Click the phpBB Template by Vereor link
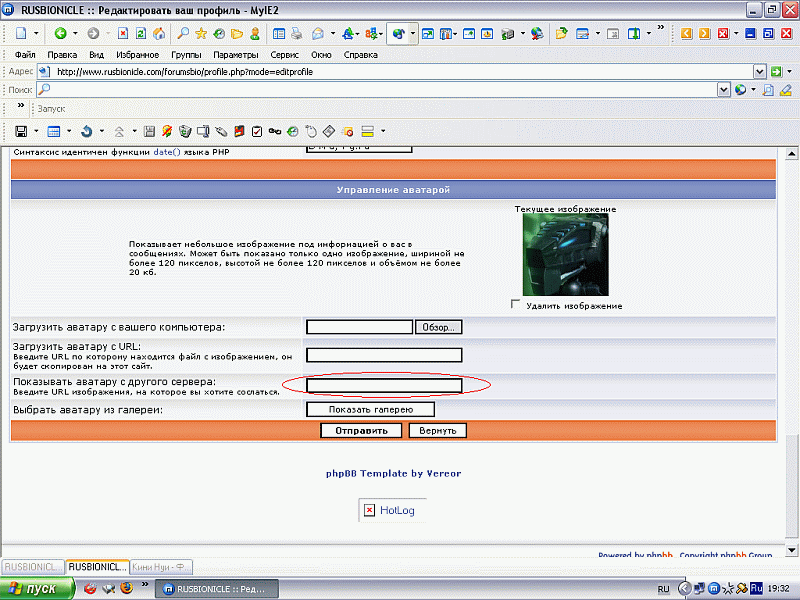The width and height of the screenshot is (800, 600). coord(393,473)
